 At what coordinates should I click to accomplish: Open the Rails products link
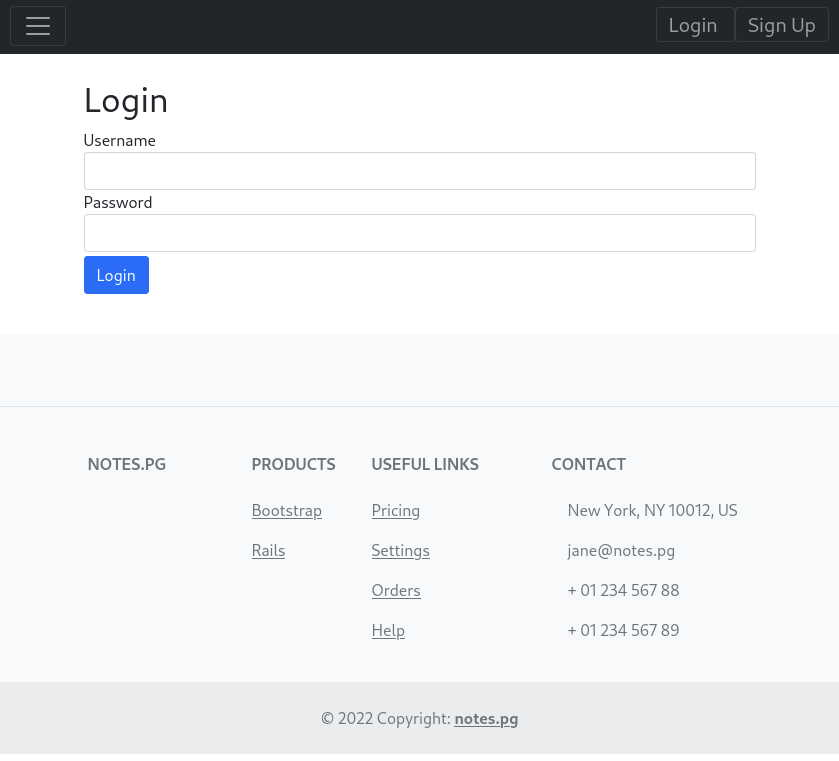tap(268, 550)
